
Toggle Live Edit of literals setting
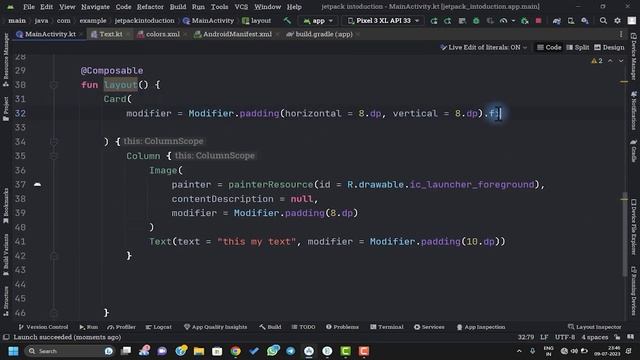coord(484,47)
